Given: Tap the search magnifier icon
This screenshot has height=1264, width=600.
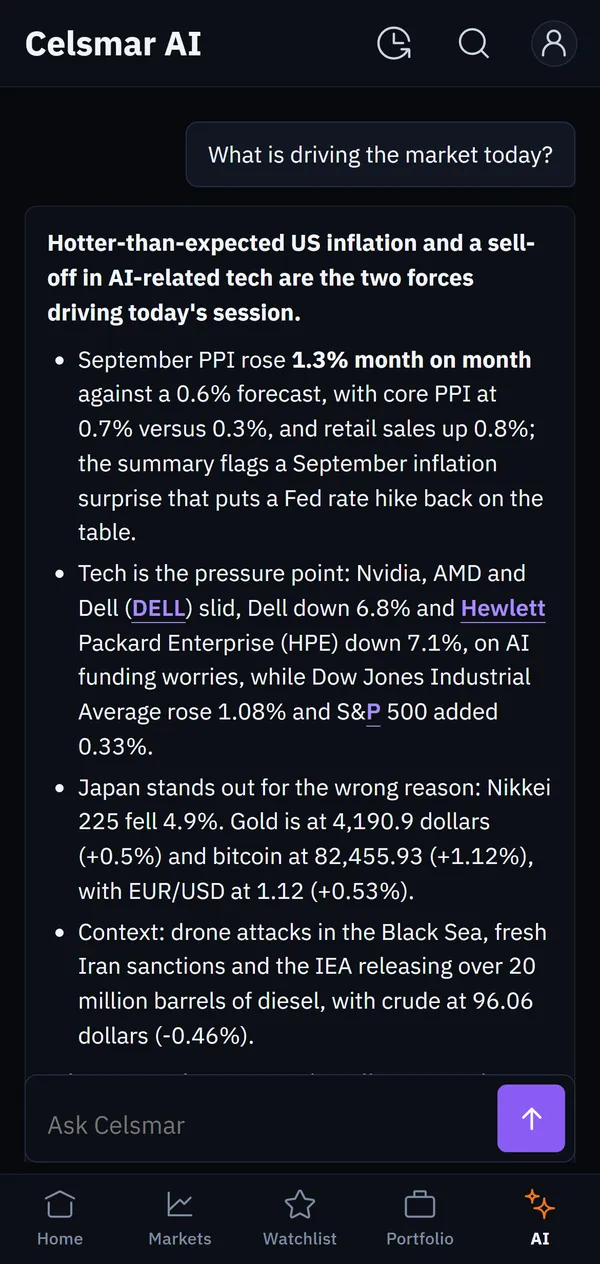Looking at the screenshot, I should [x=473, y=43].
